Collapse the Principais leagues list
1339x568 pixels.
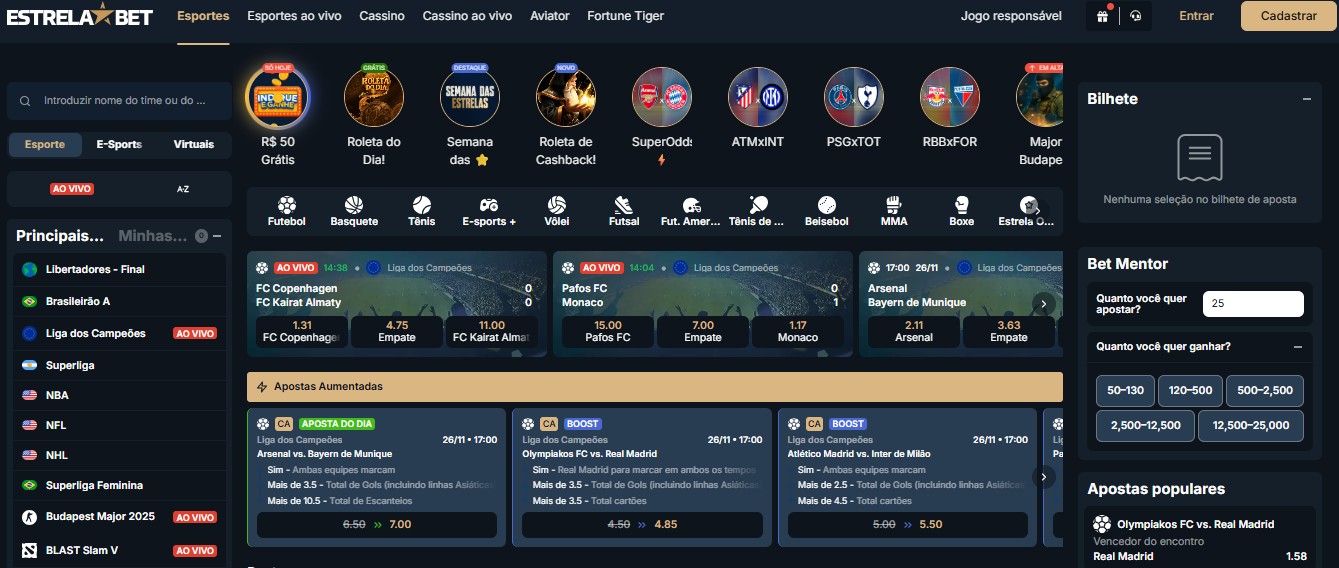(x=217, y=236)
